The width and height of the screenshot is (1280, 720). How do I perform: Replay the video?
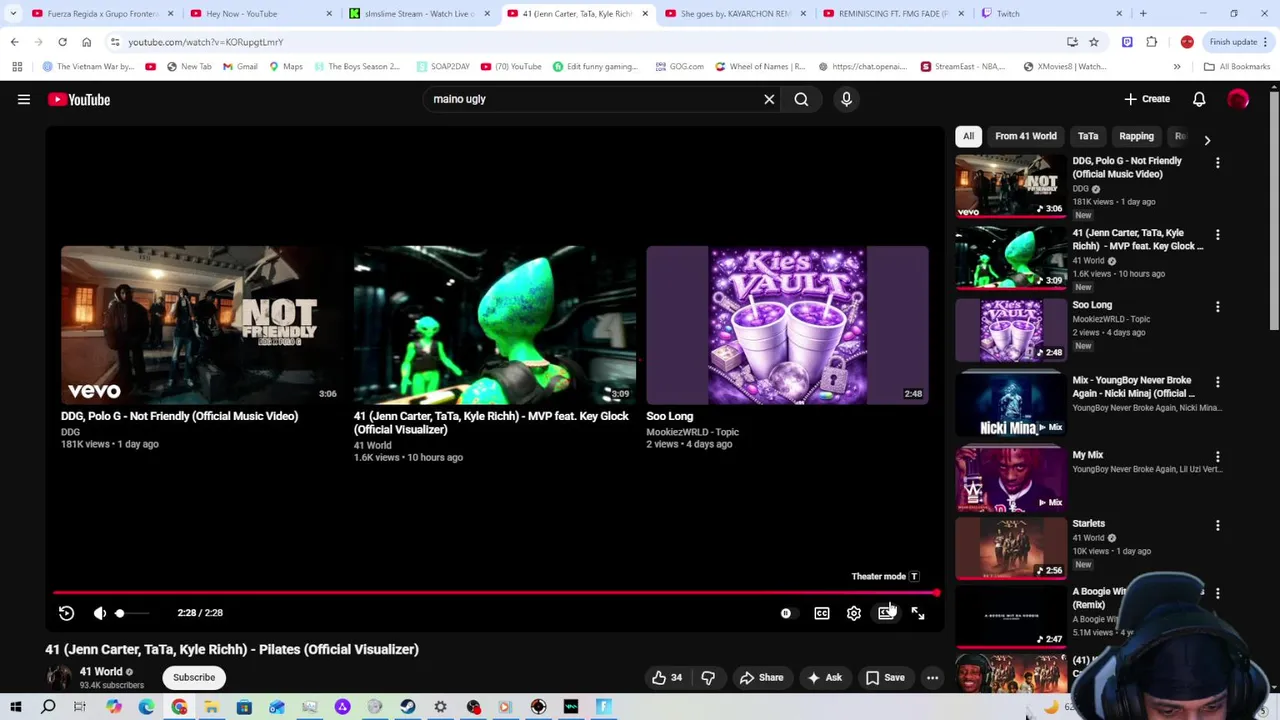(x=66, y=613)
